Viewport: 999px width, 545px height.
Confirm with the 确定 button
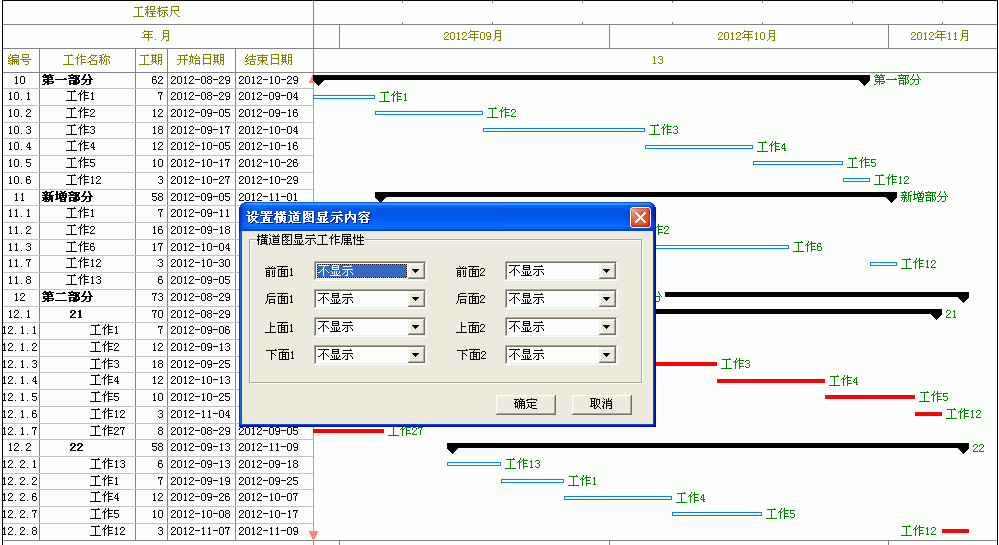(x=526, y=404)
